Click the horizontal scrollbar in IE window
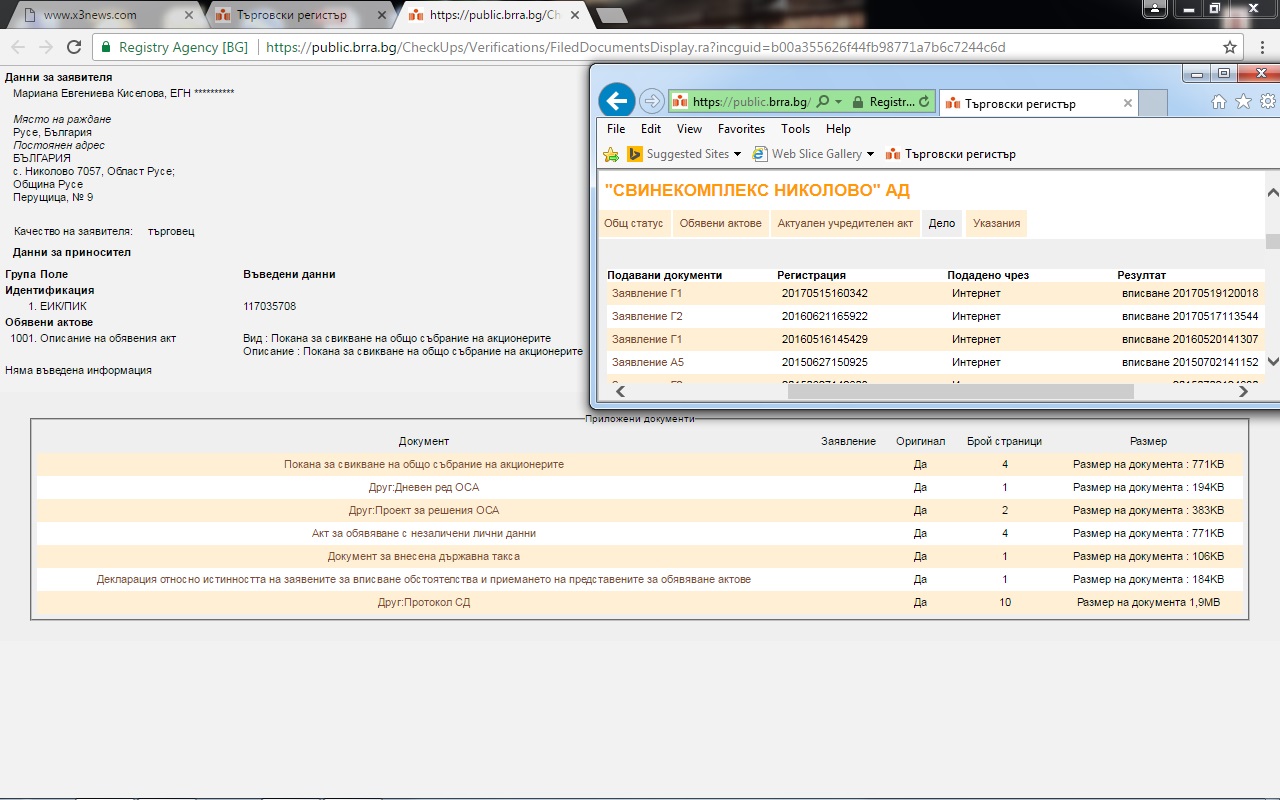Image resolution: width=1280 pixels, height=800 pixels. [960, 392]
